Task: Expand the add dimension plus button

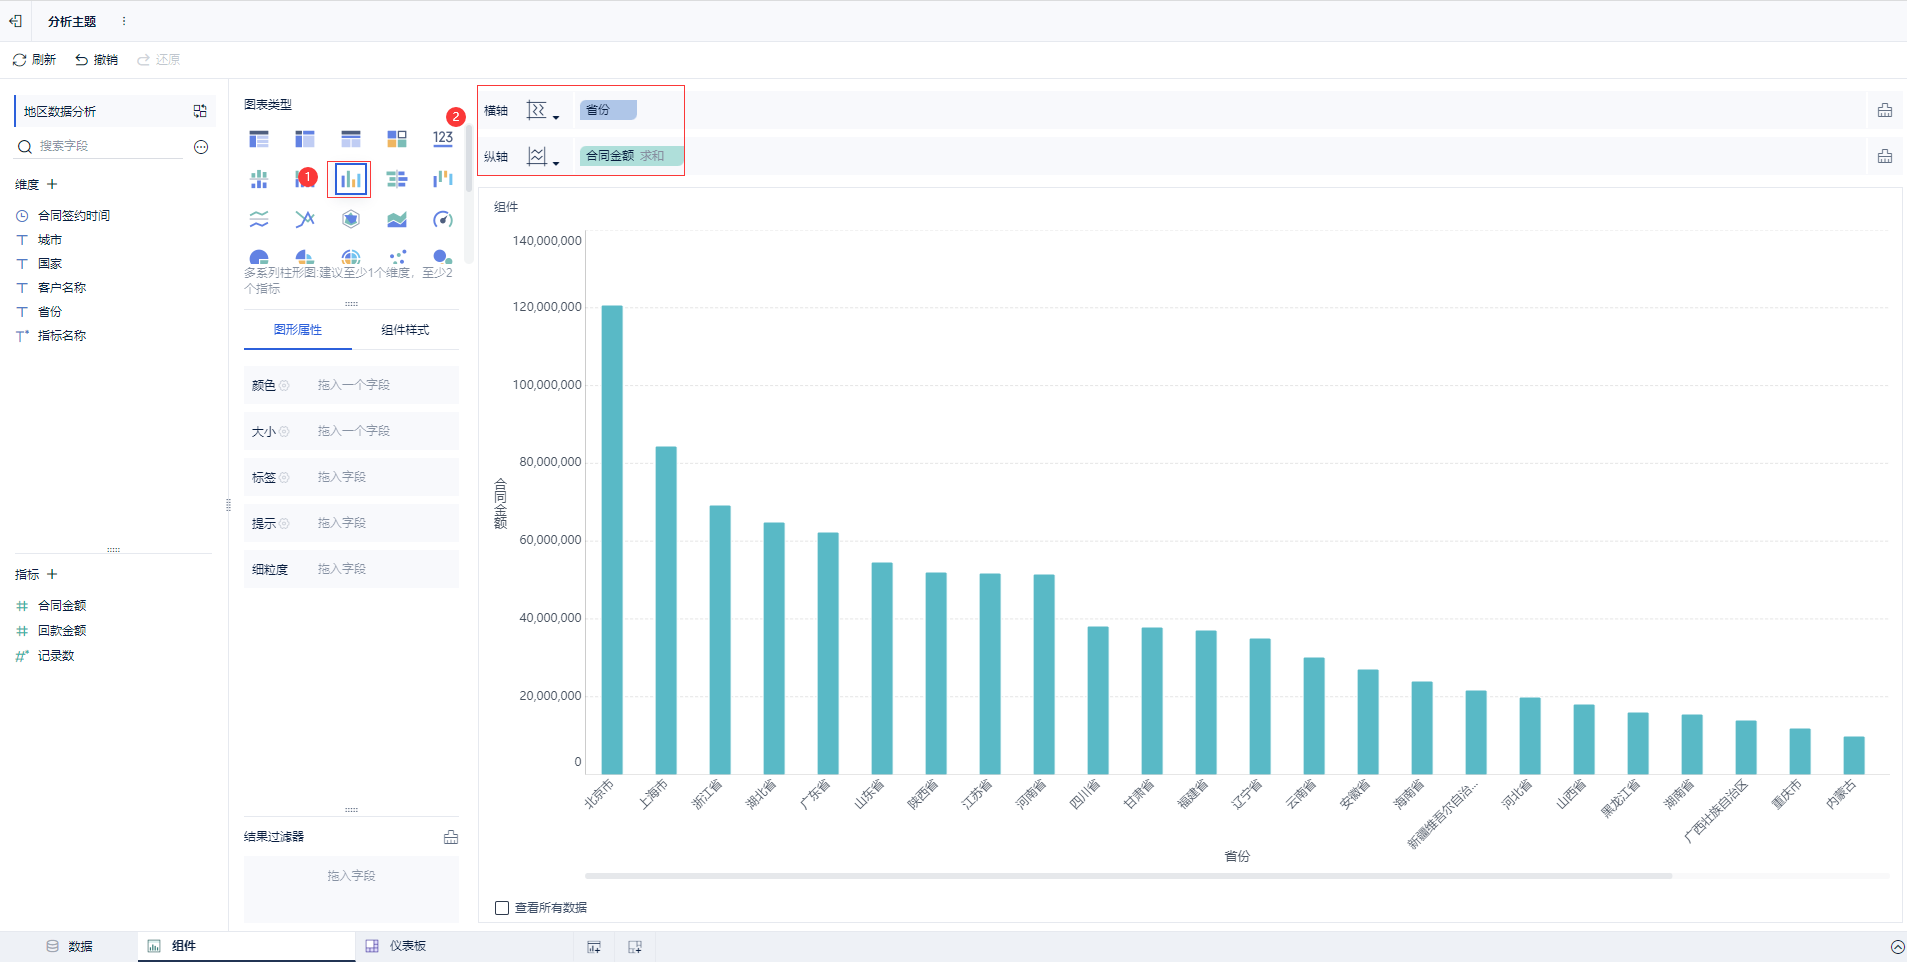Action: [52, 184]
